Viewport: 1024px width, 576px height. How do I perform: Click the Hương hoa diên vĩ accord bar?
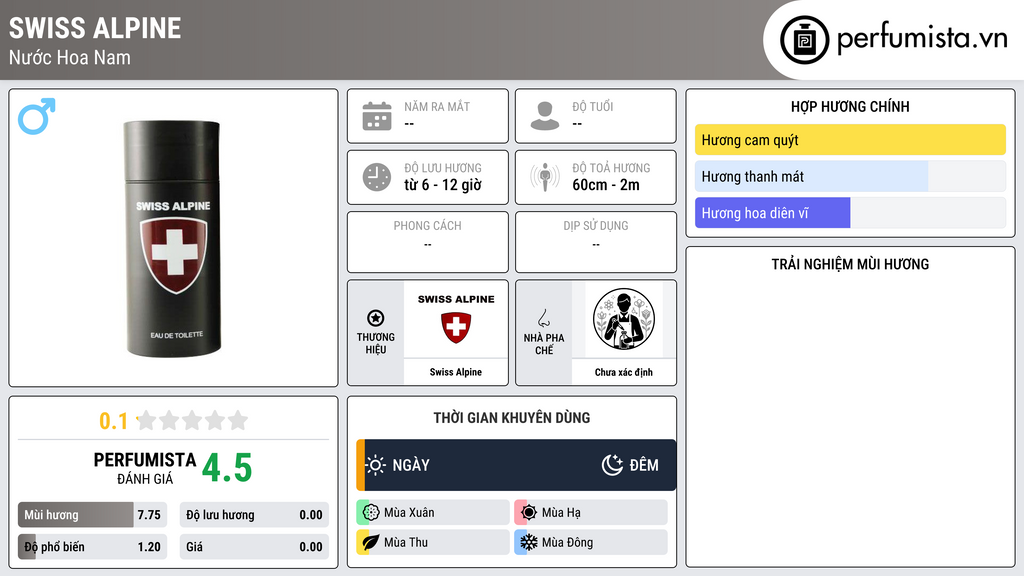click(x=850, y=213)
